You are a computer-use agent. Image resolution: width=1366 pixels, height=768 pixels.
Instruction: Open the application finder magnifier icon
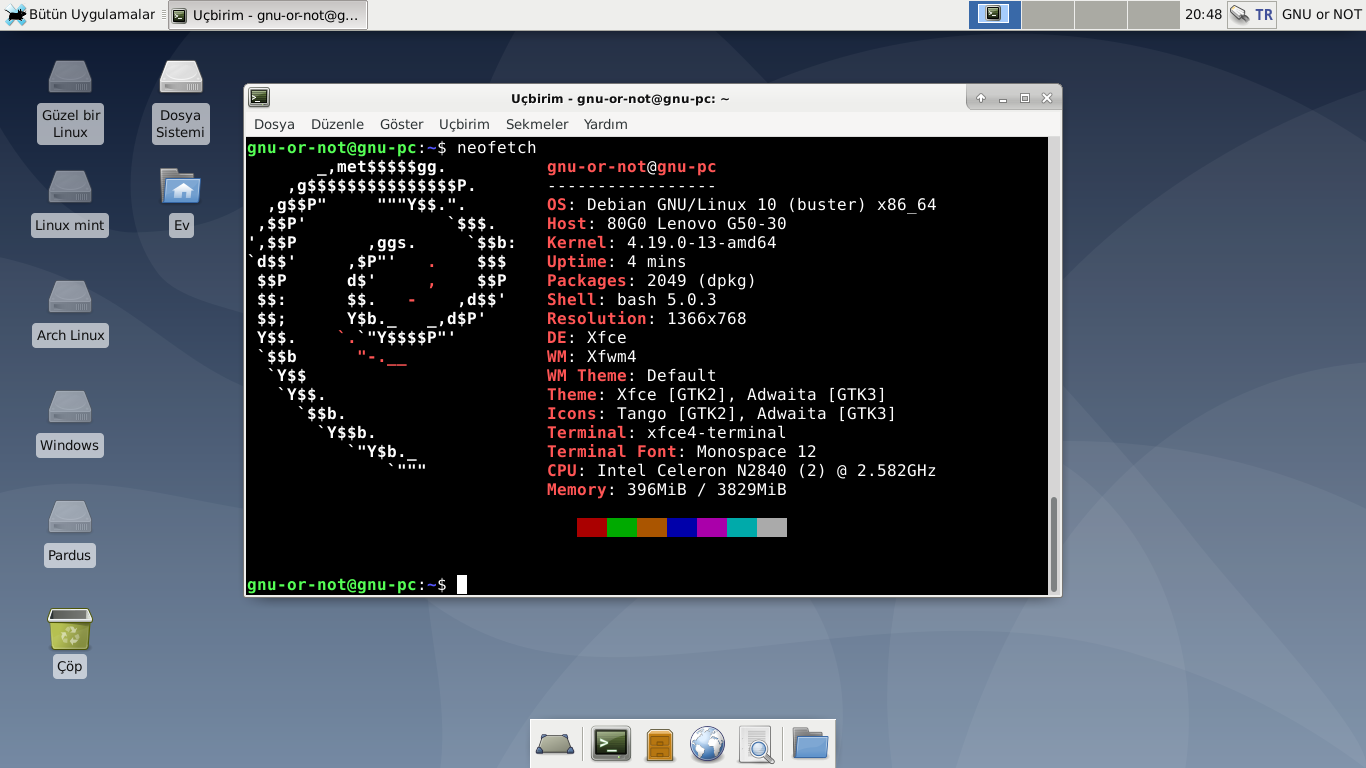coord(757,744)
